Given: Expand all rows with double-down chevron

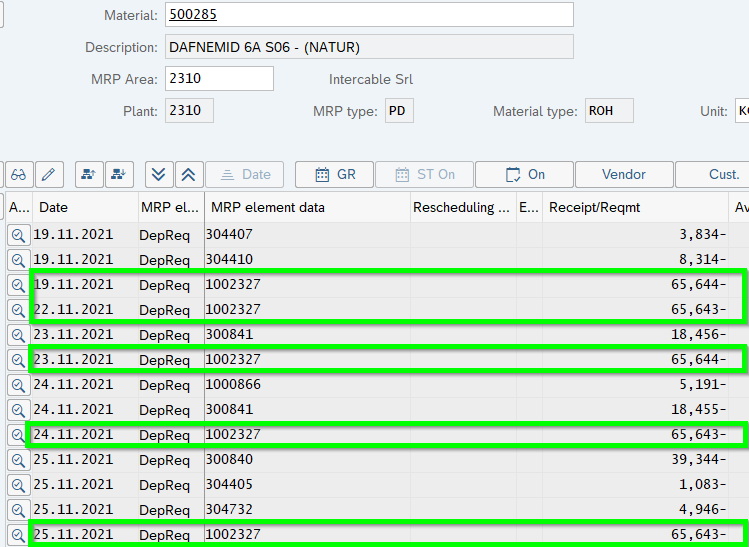Looking at the screenshot, I should (159, 174).
